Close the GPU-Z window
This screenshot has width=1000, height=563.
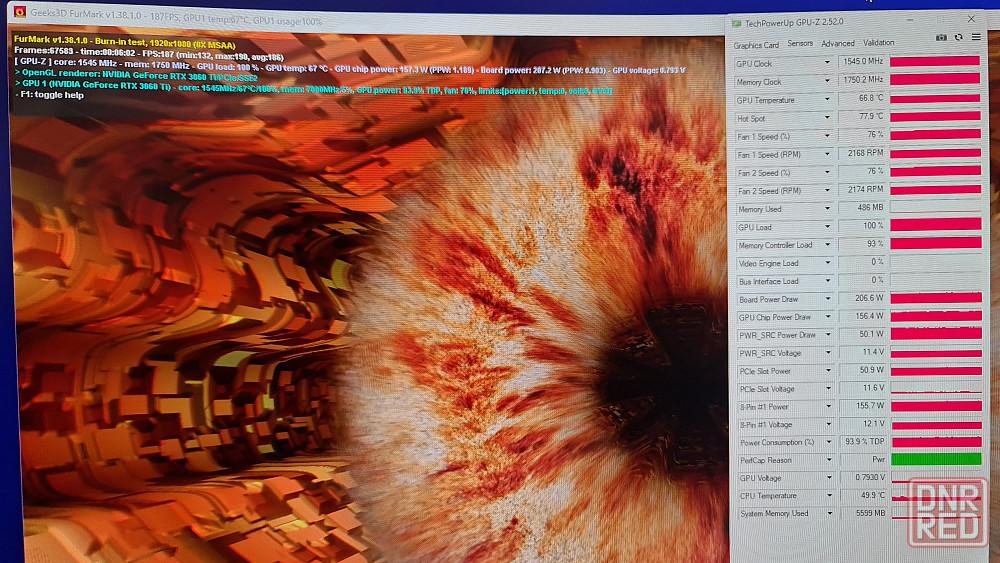(x=971, y=19)
